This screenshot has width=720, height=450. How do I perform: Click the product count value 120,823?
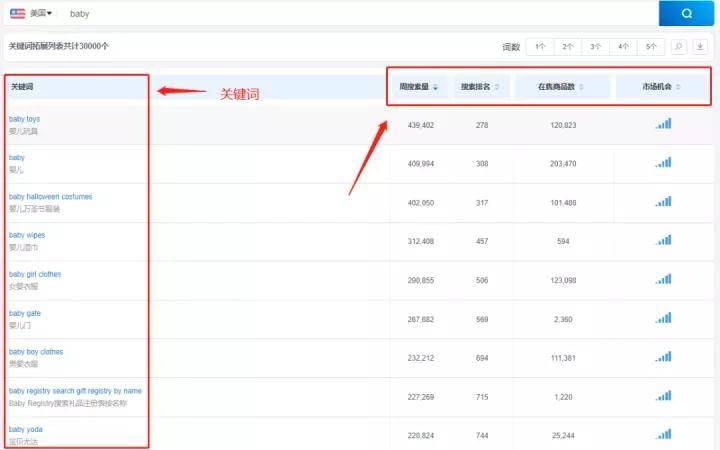(563, 125)
